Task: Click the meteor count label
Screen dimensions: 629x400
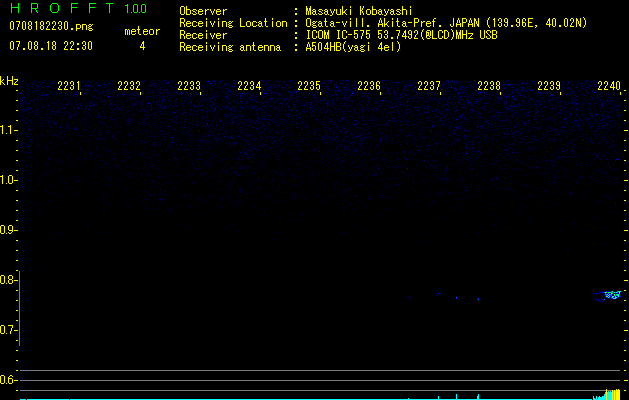Action: coord(142,31)
